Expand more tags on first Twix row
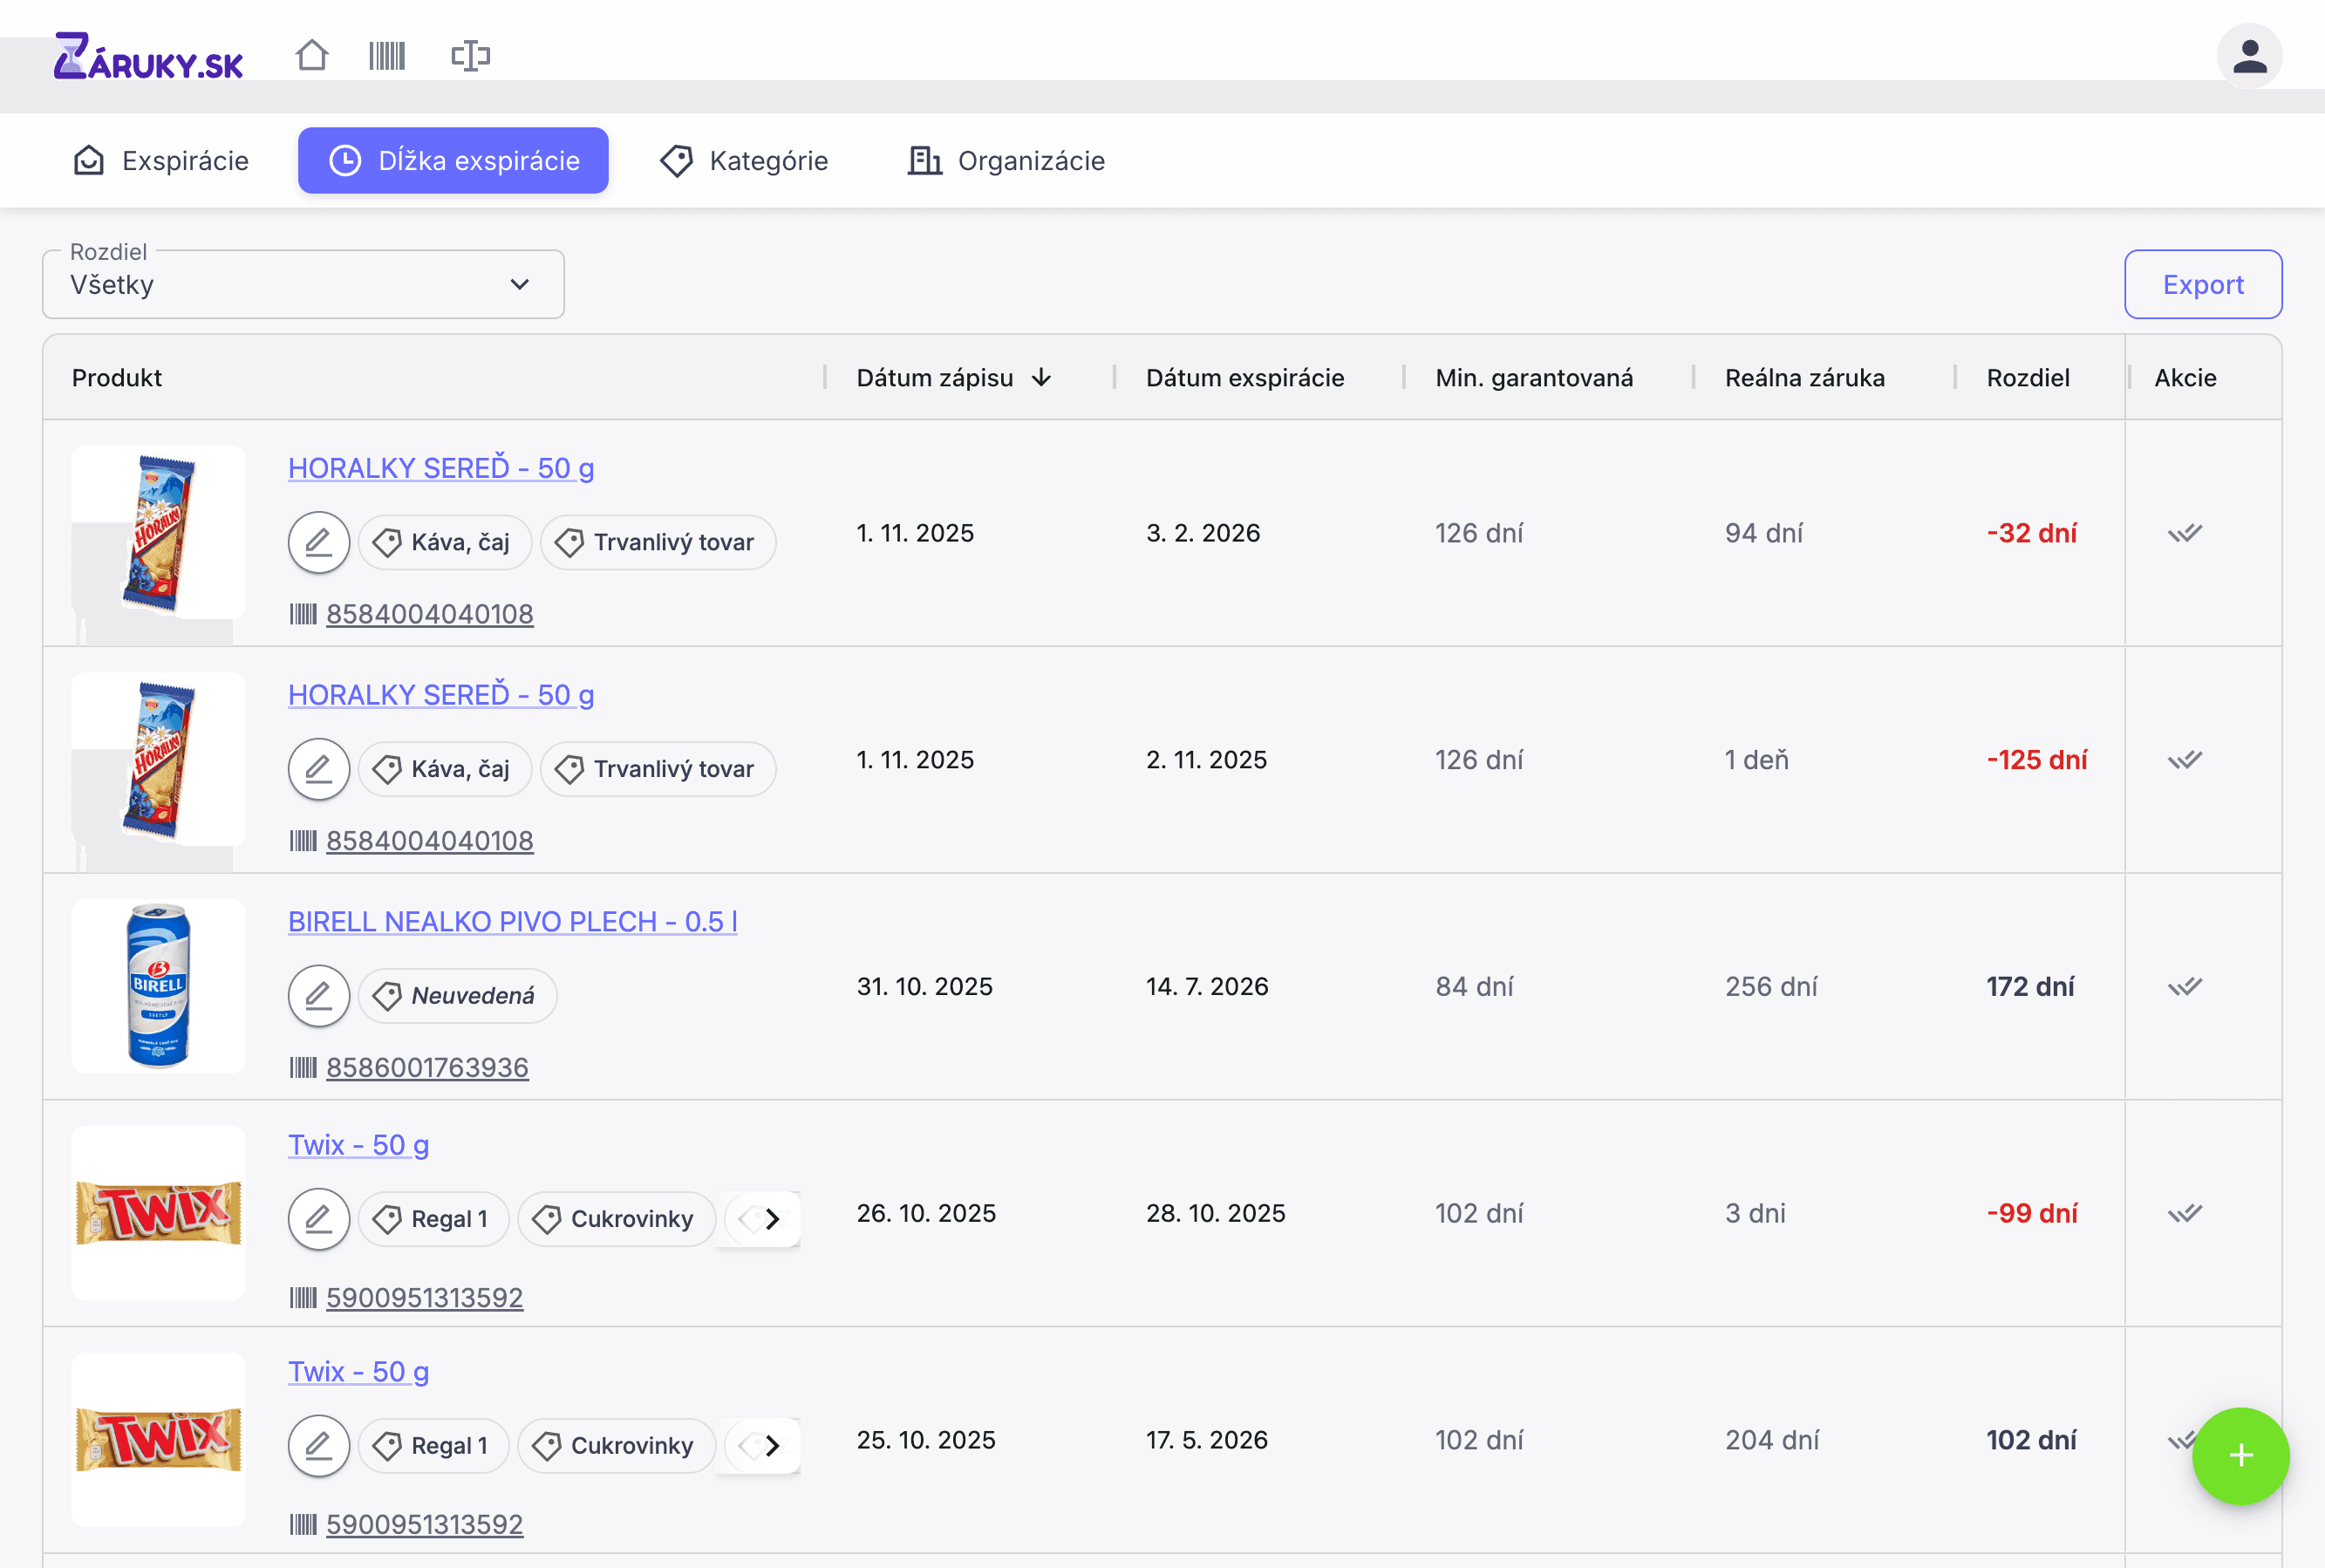 pyautogui.click(x=772, y=1219)
